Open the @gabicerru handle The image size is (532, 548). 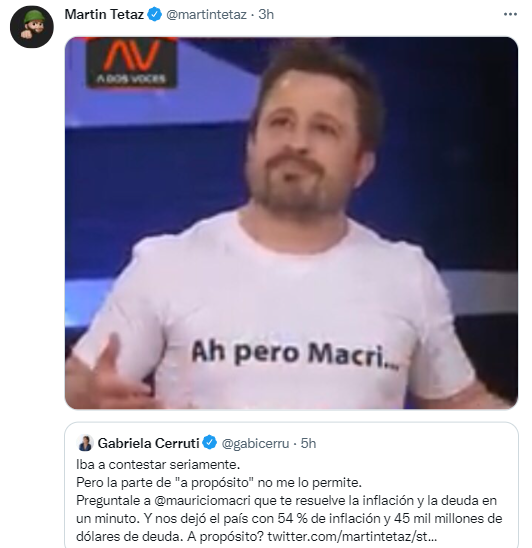(x=256, y=444)
